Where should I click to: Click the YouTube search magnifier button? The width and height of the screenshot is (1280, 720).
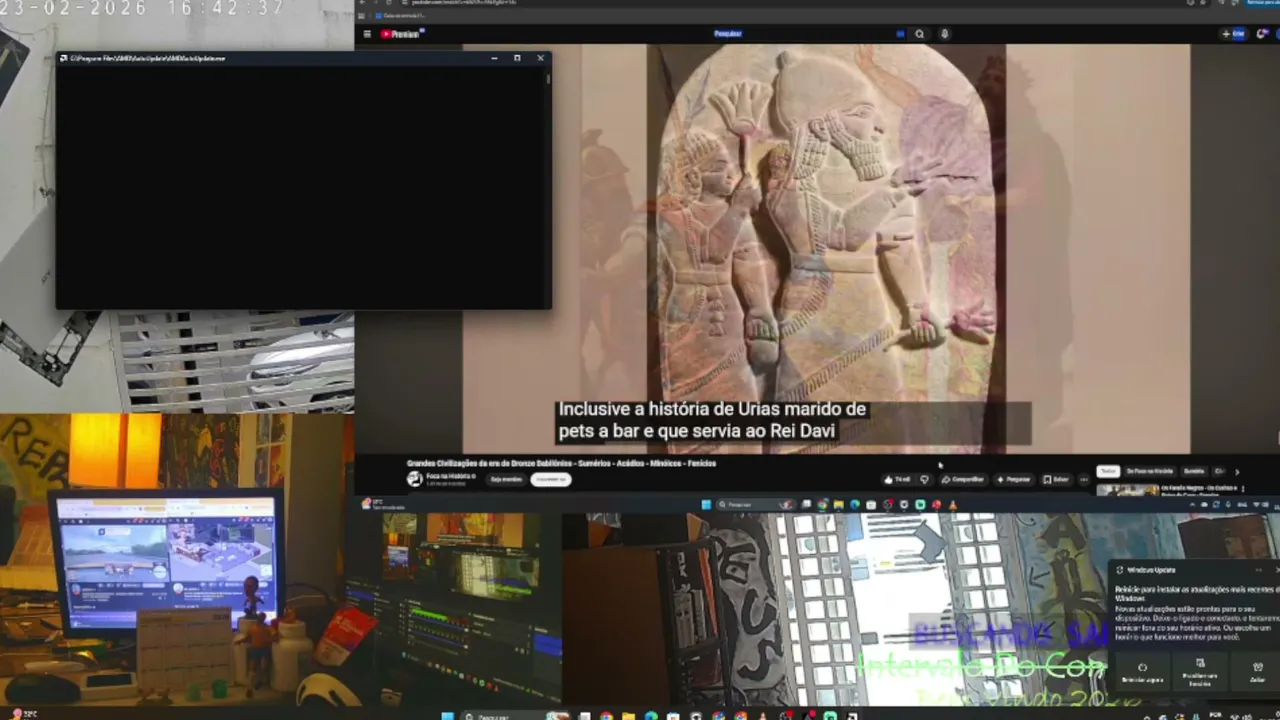tap(919, 34)
